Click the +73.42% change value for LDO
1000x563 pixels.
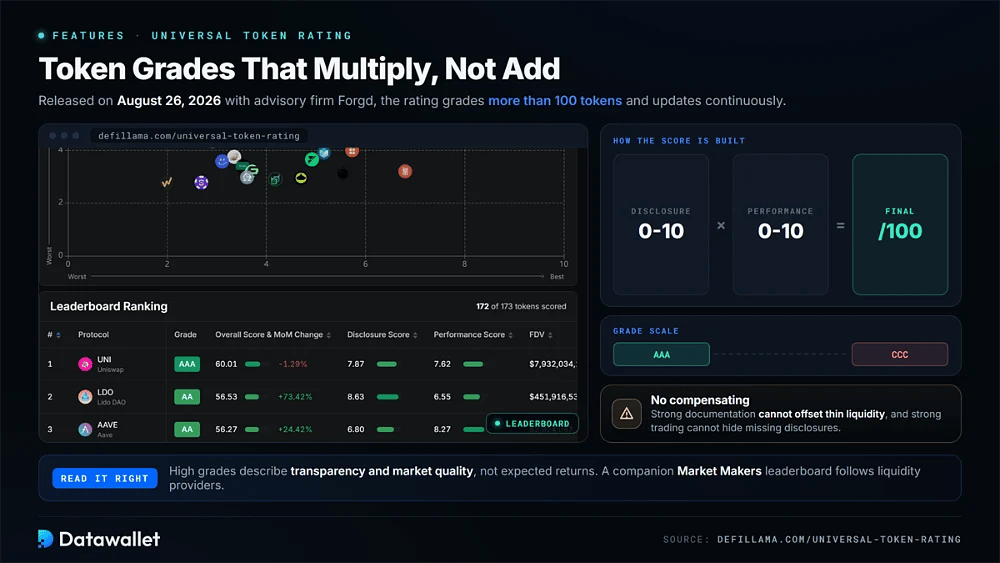click(295, 397)
